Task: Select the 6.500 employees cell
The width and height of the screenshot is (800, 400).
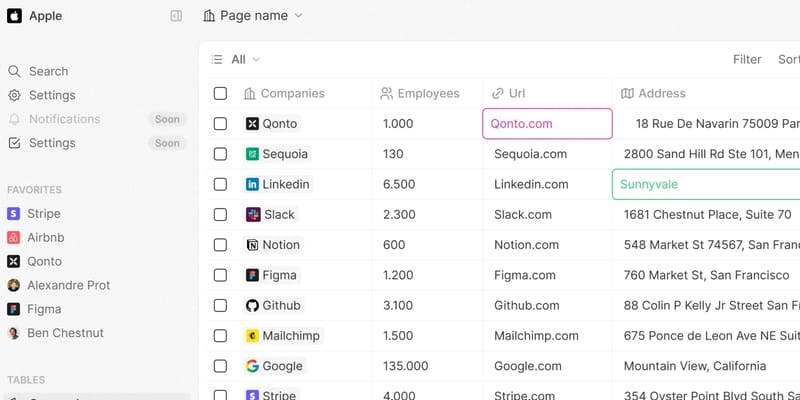Action: click(427, 184)
